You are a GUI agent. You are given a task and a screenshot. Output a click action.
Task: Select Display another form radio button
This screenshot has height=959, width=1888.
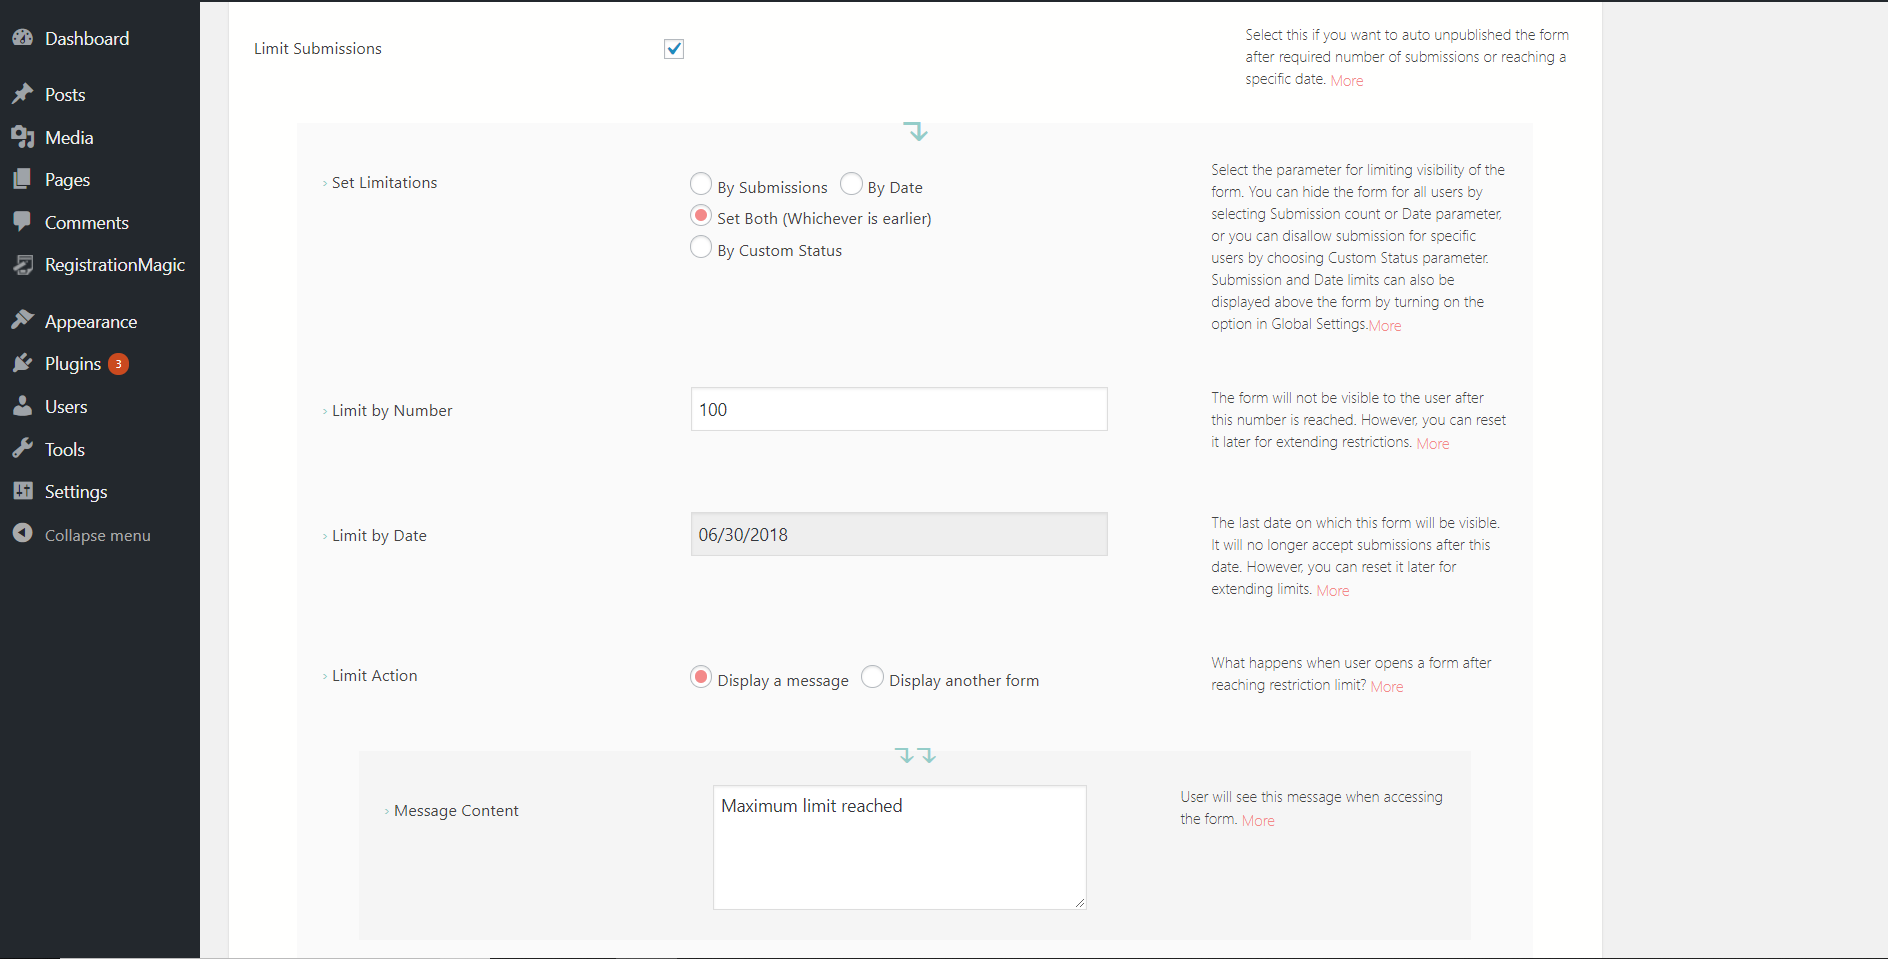(872, 677)
